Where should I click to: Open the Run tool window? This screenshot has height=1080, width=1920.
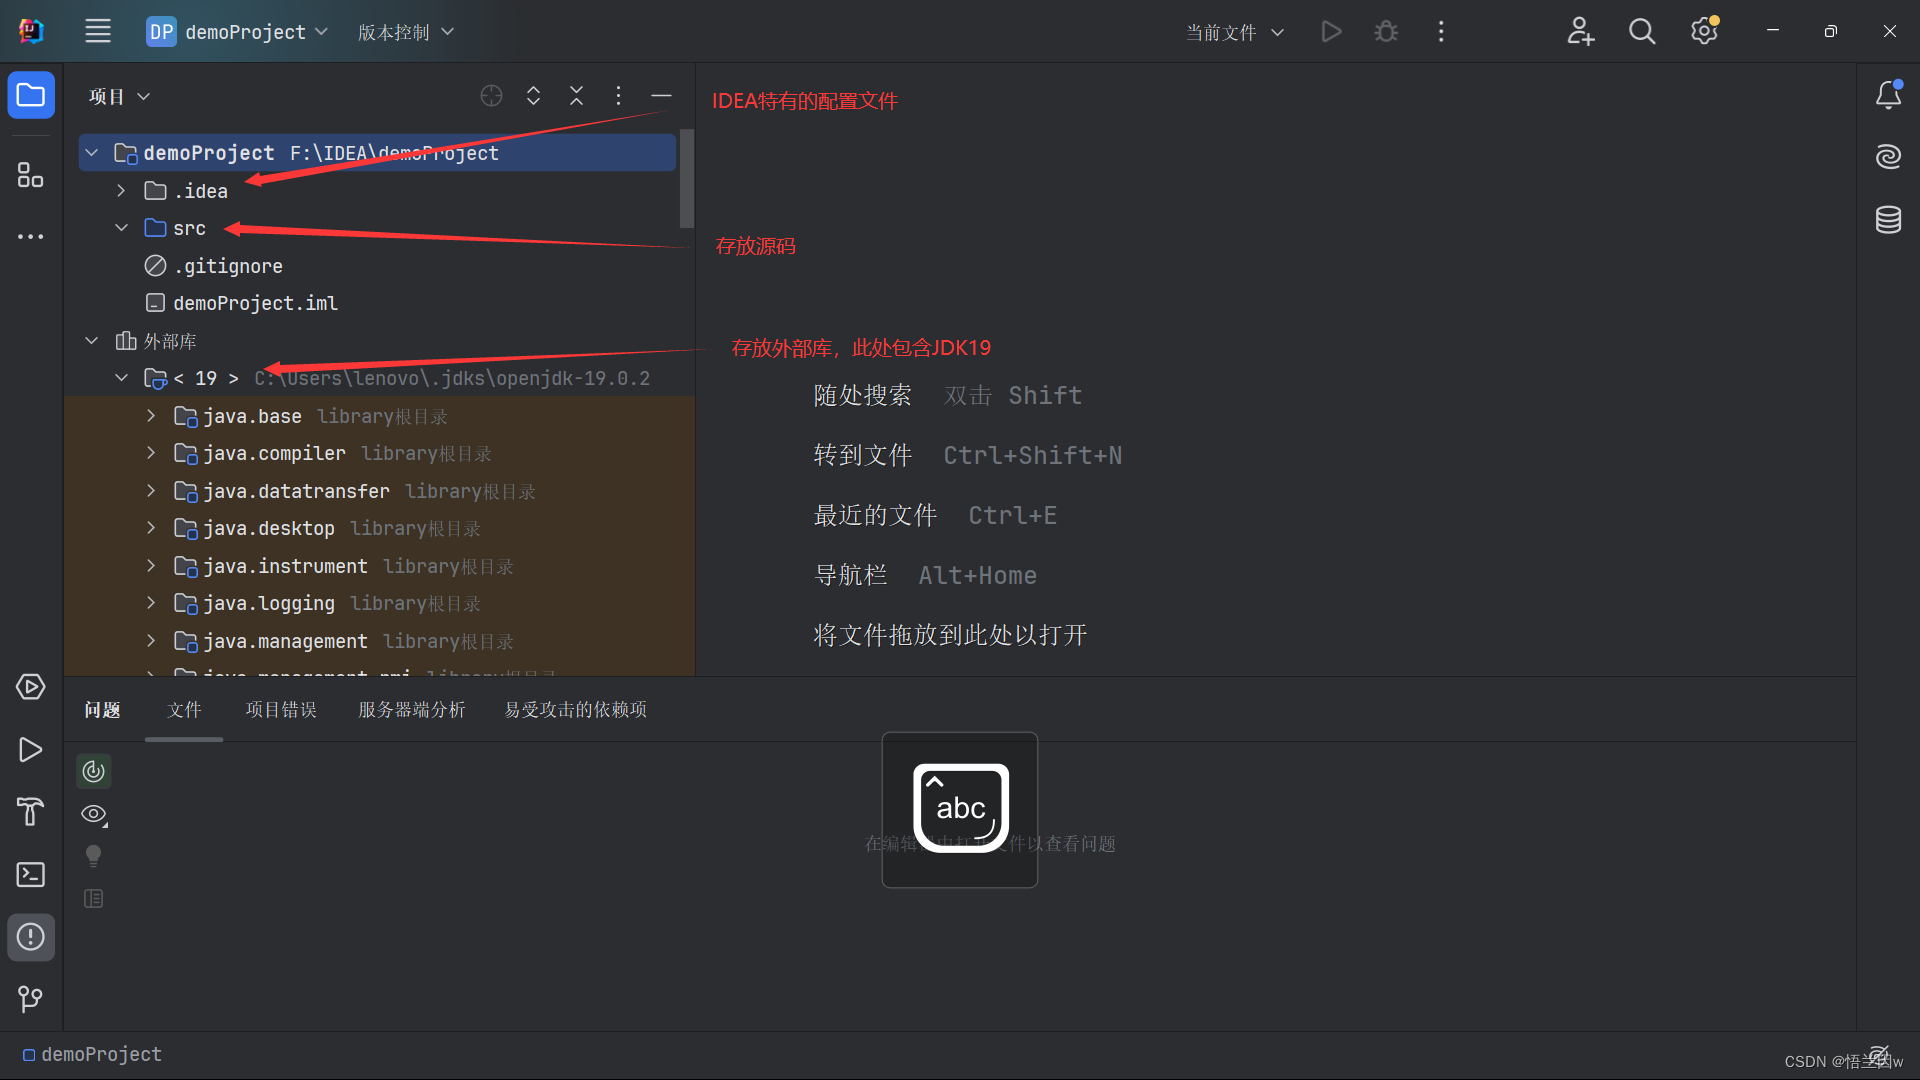coord(31,750)
